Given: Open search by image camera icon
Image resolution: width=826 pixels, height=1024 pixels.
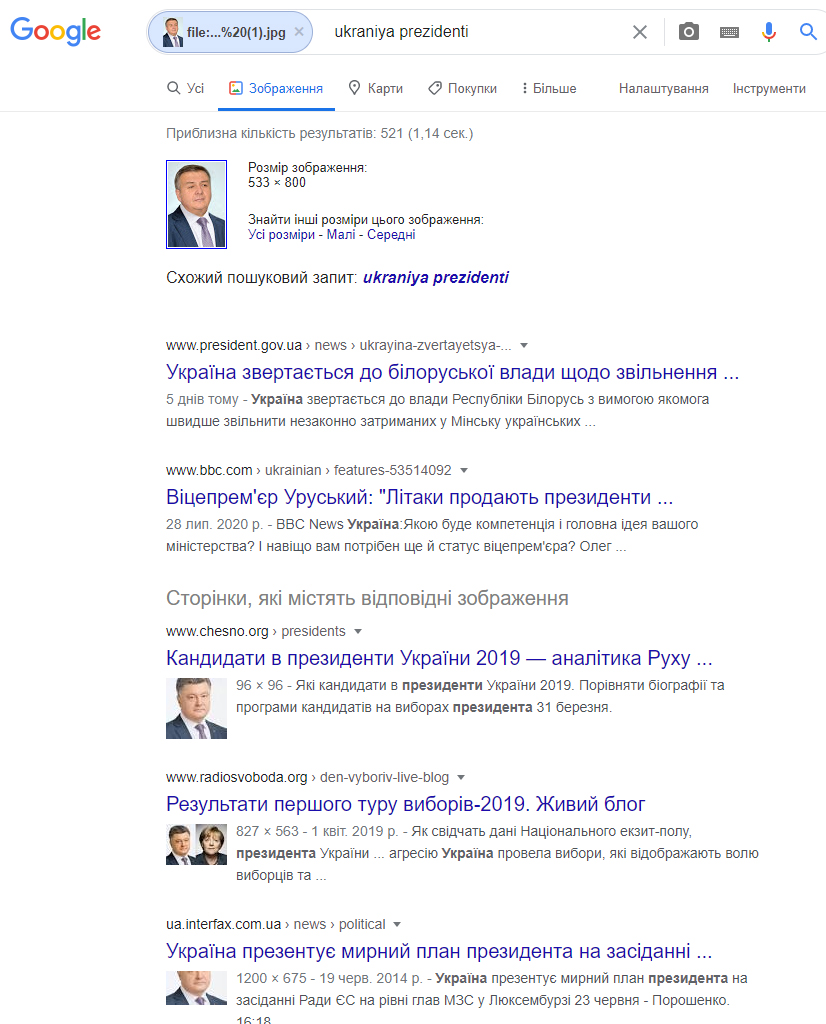Looking at the screenshot, I should (x=689, y=31).
